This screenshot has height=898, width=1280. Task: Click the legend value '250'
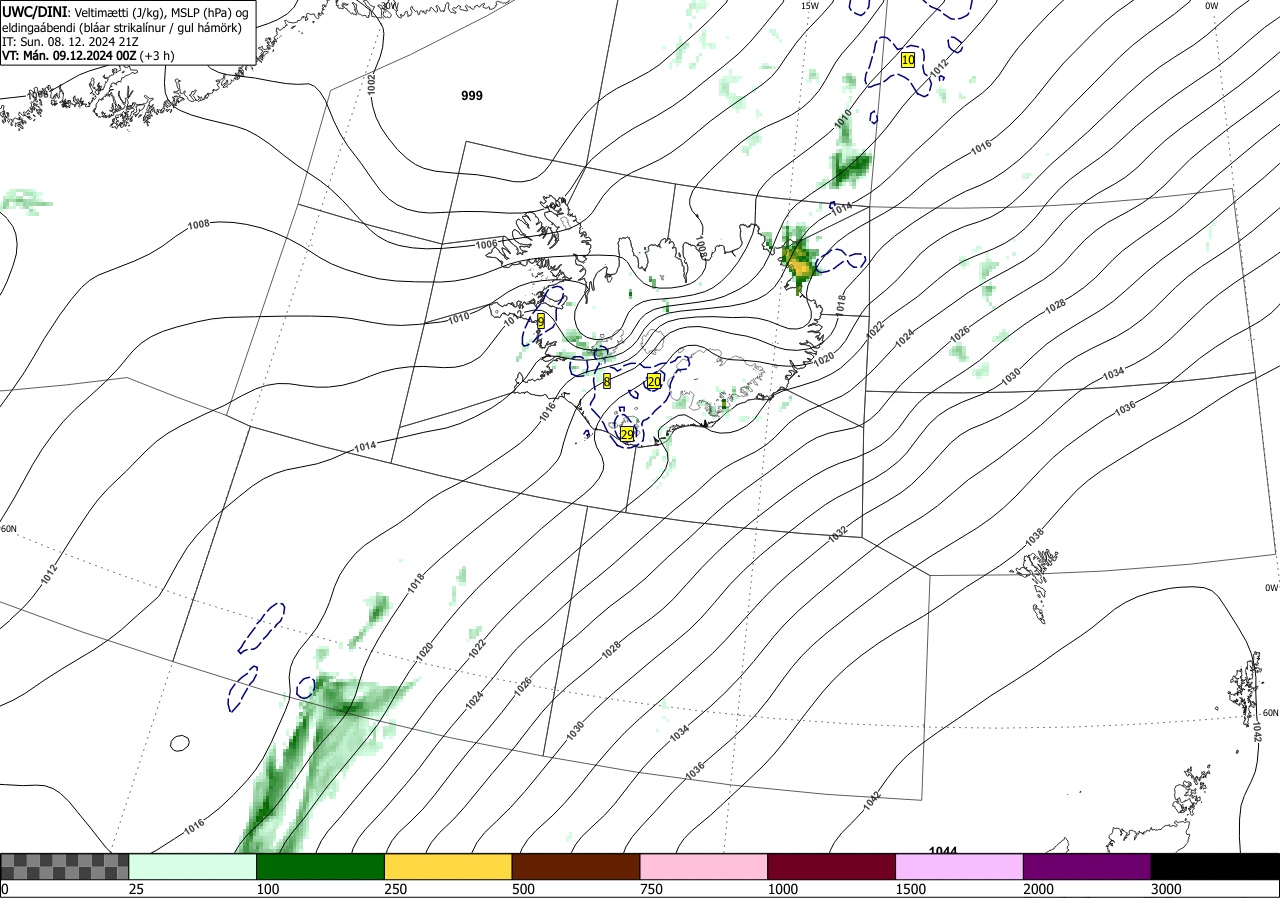click(x=395, y=889)
